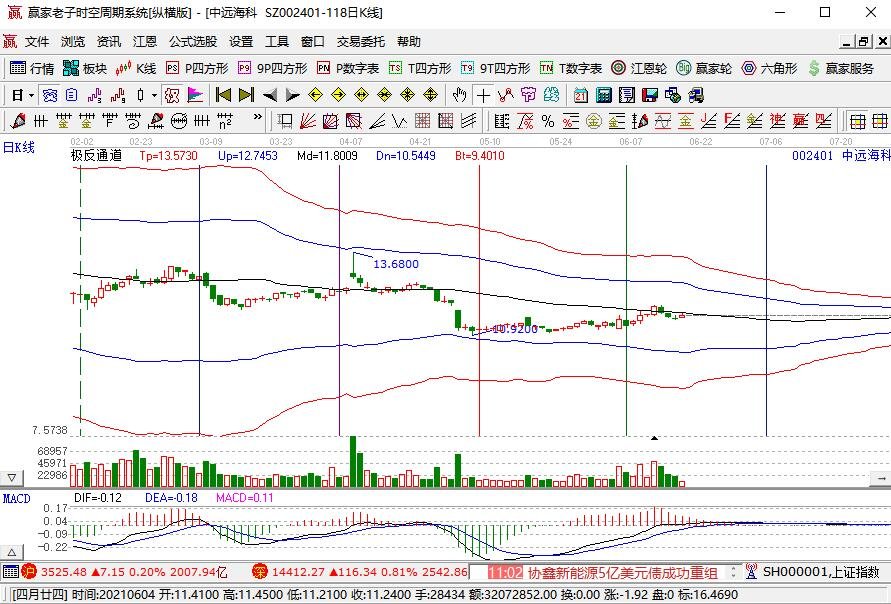Open the 六角形 hexagon tool
Screen dimensions: 891x604
pyautogui.click(x=769, y=68)
